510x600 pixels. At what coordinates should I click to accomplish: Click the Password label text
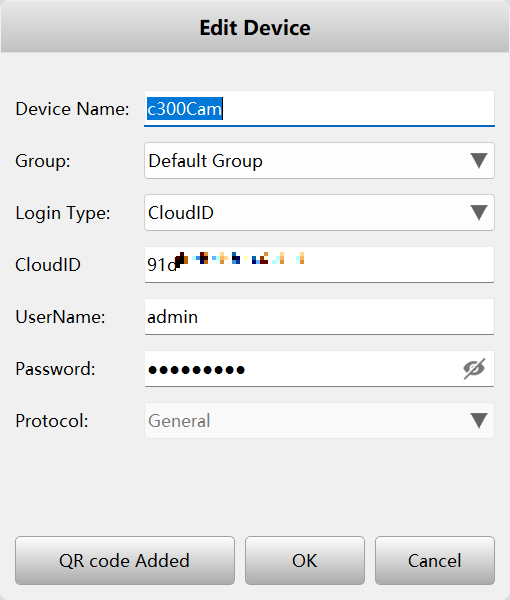pyautogui.click(x=55, y=369)
